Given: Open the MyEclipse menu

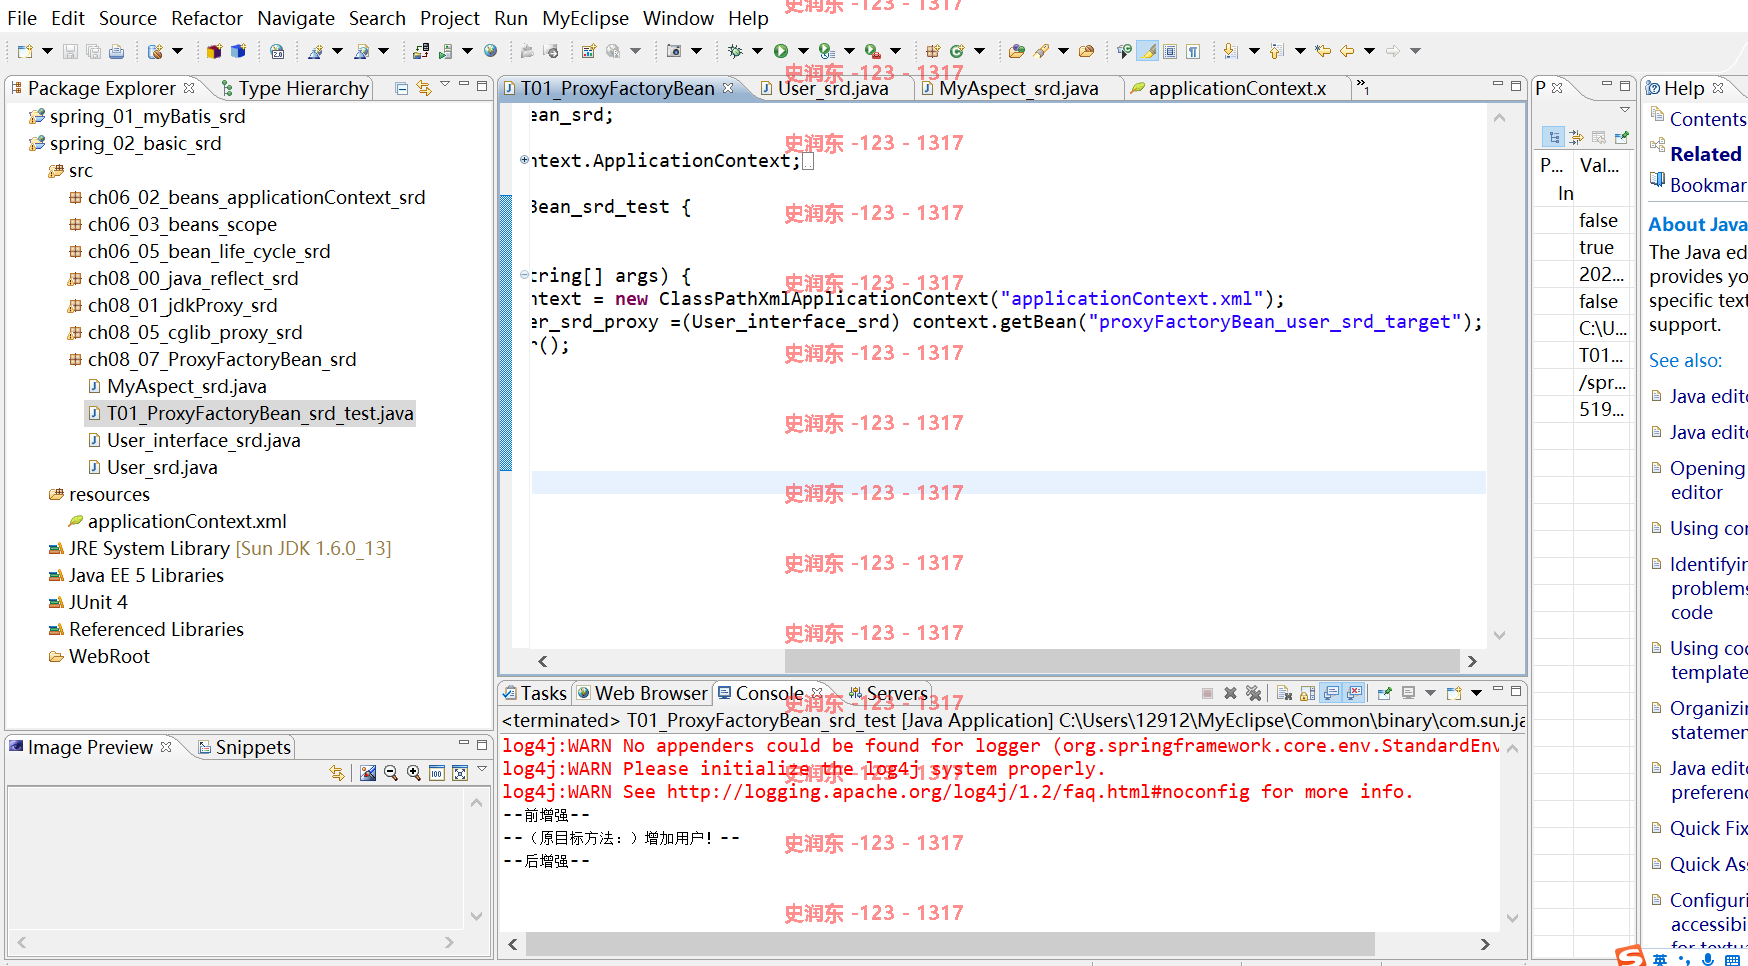Looking at the screenshot, I should click(x=585, y=18).
